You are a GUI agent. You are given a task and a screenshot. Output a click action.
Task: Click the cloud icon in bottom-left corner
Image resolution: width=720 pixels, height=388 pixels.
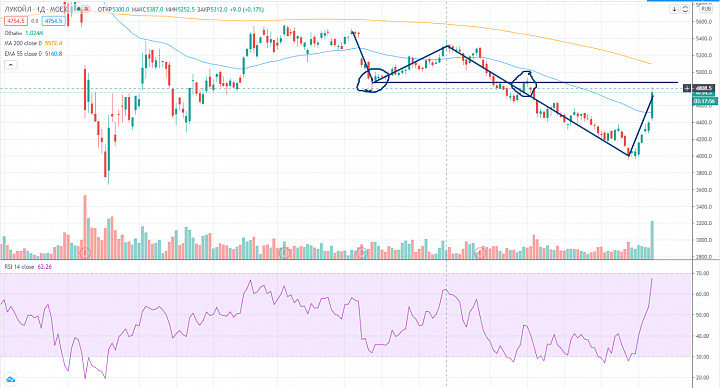10,379
